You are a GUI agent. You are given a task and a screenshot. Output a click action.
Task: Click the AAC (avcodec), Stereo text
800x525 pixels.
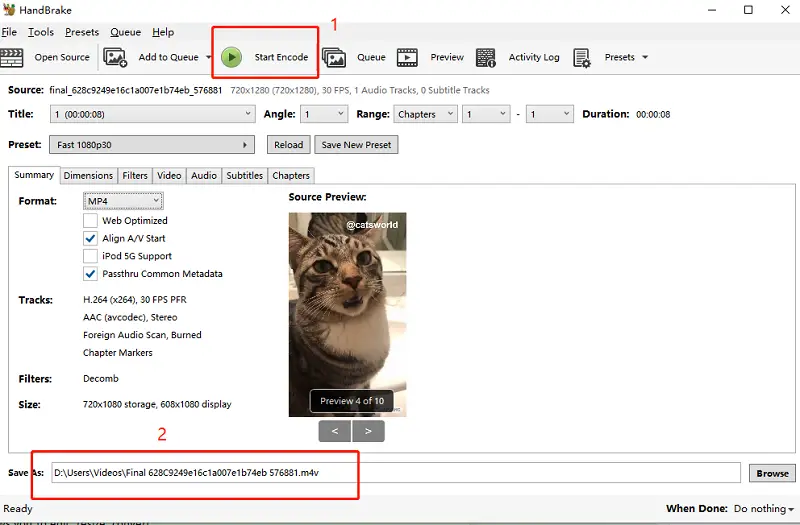click(130, 317)
